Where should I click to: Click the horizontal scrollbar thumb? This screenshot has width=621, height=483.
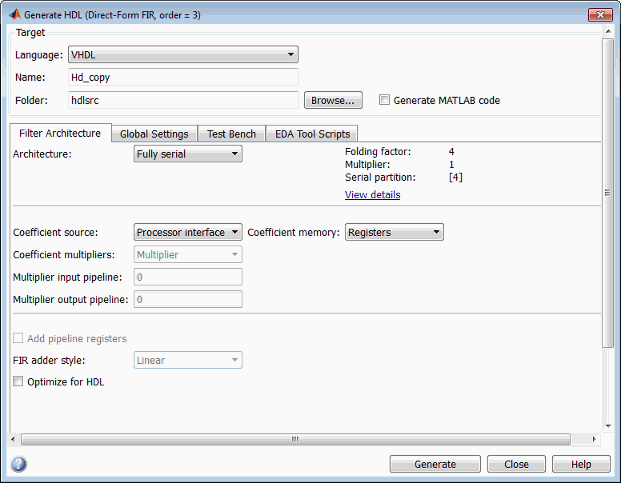coord(295,438)
